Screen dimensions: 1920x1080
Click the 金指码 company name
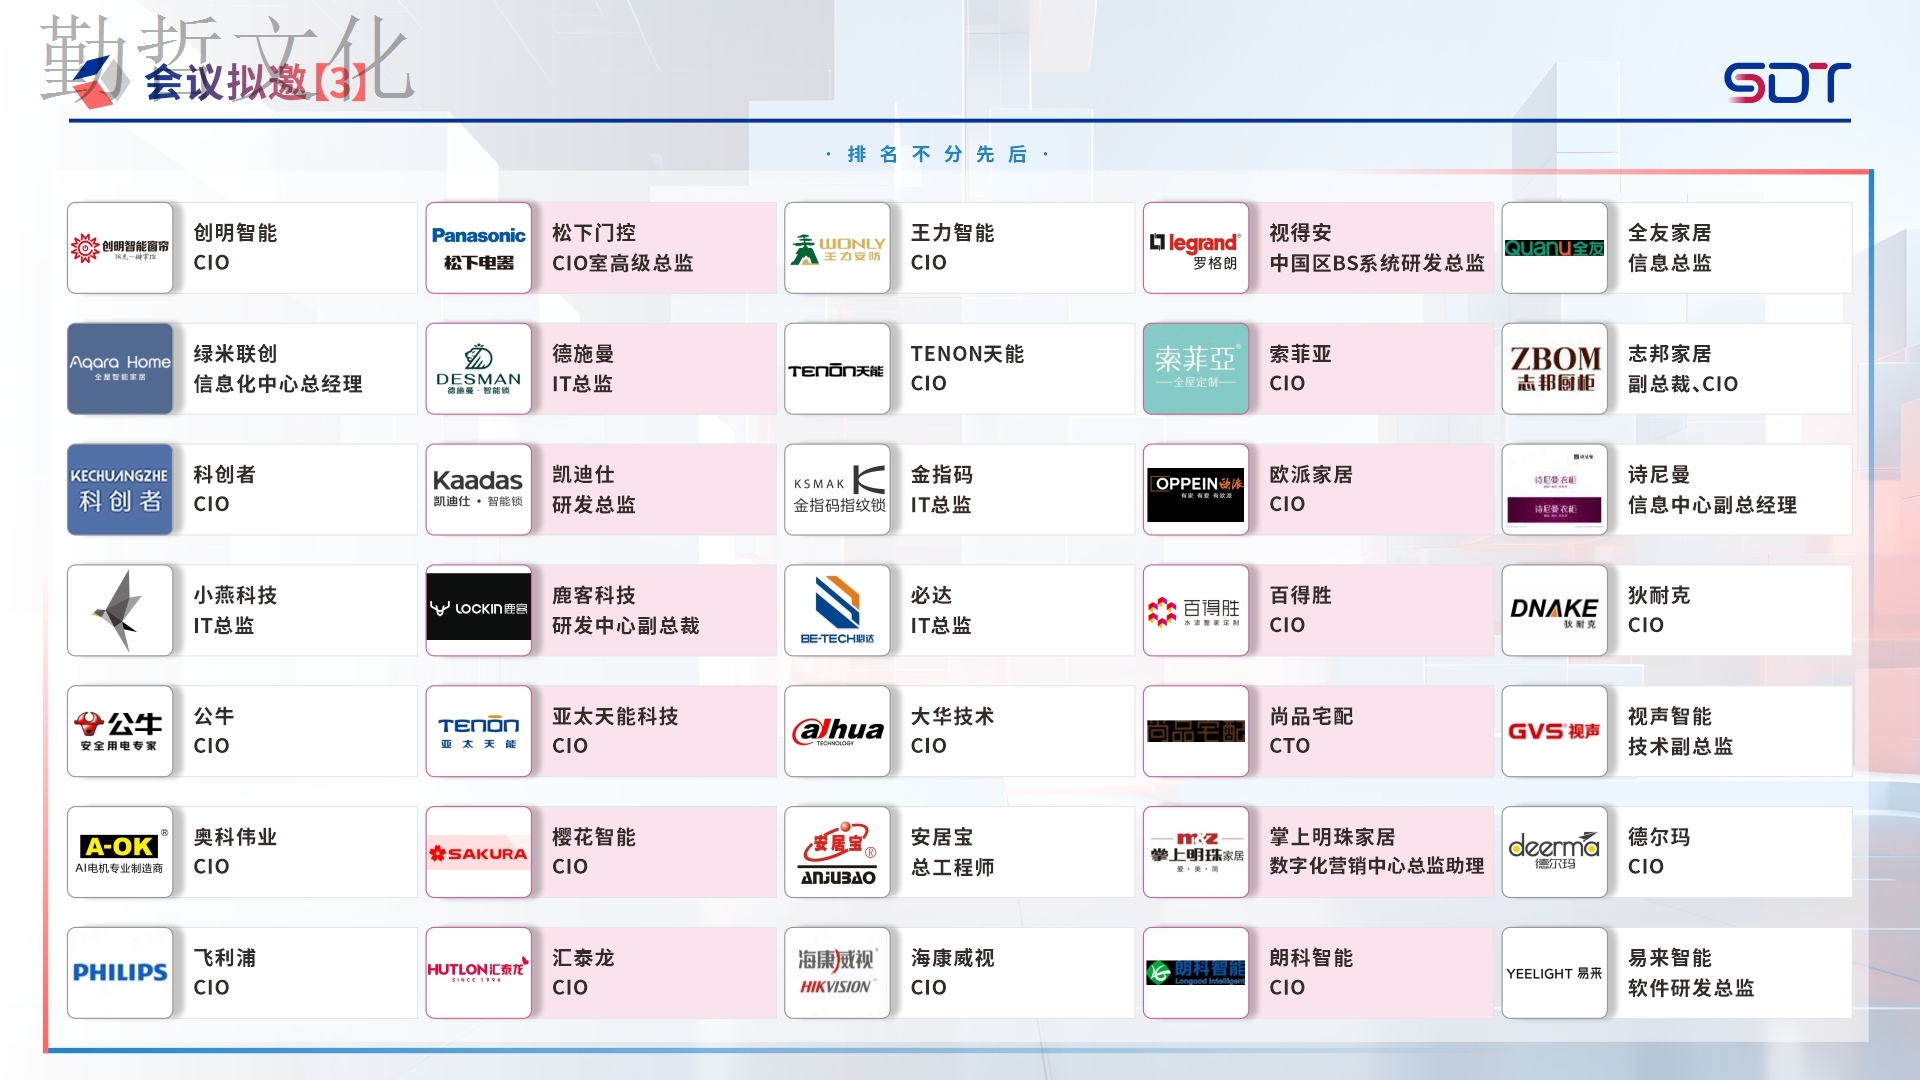pyautogui.click(x=941, y=475)
